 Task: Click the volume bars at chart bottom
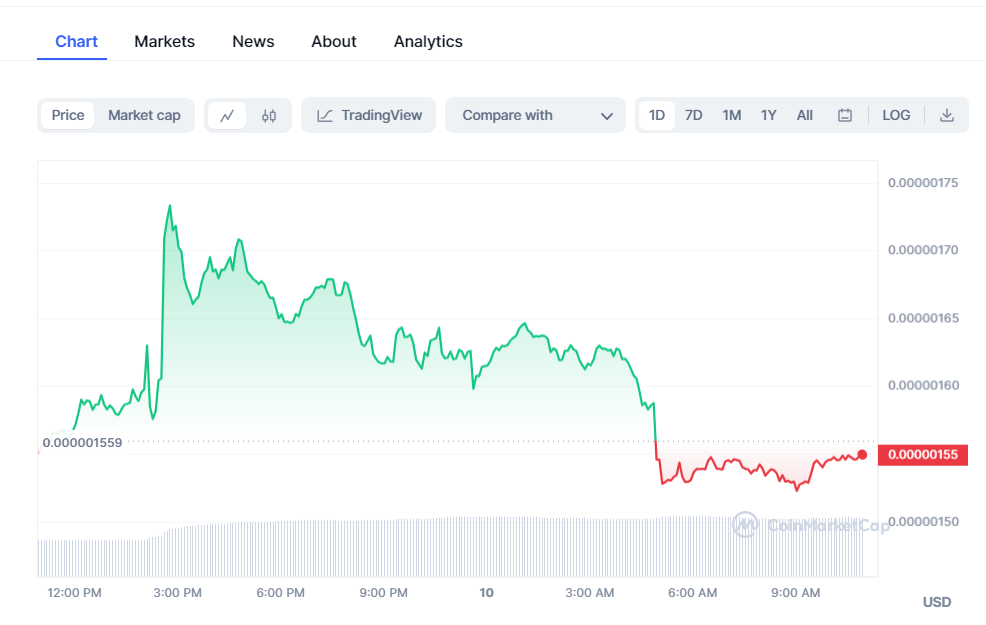[450, 548]
